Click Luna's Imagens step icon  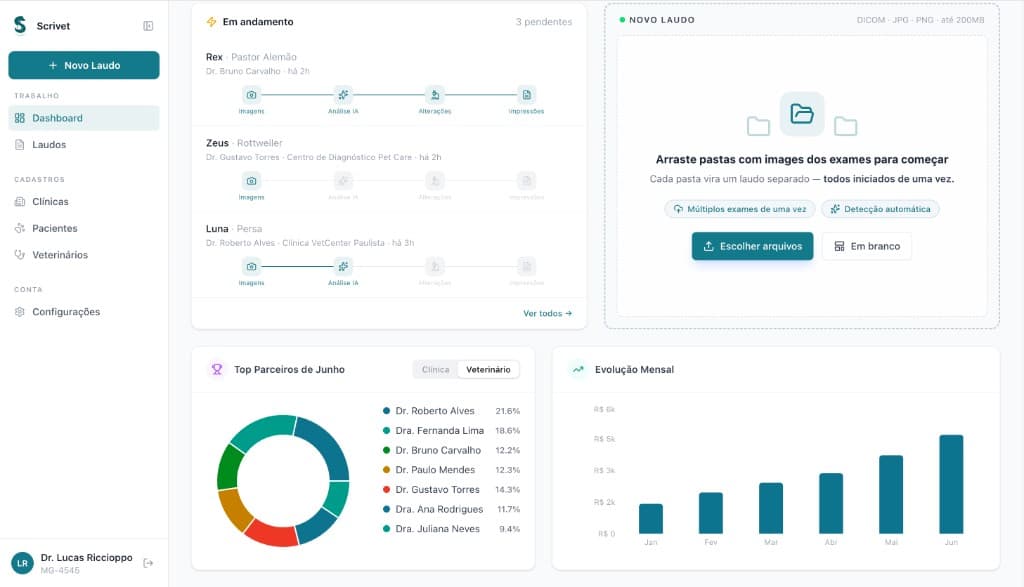[x=251, y=266]
